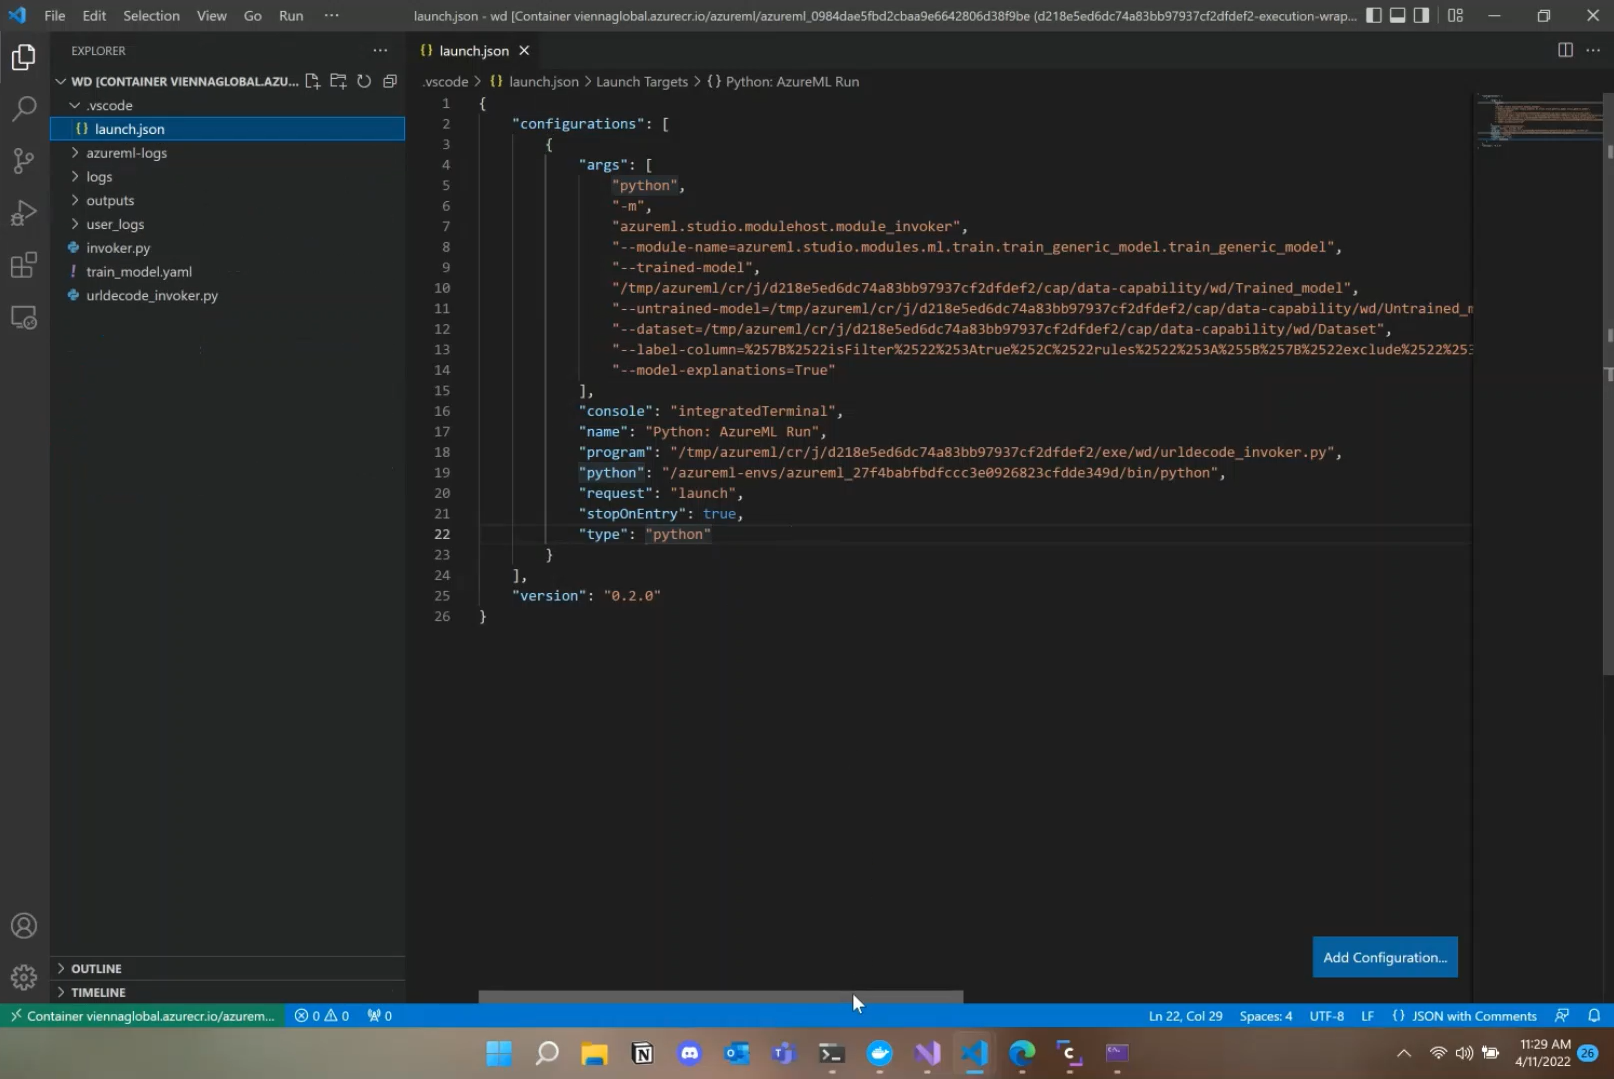The width and height of the screenshot is (1614, 1079).
Task: Open train_model.yaml file
Action: (227, 272)
